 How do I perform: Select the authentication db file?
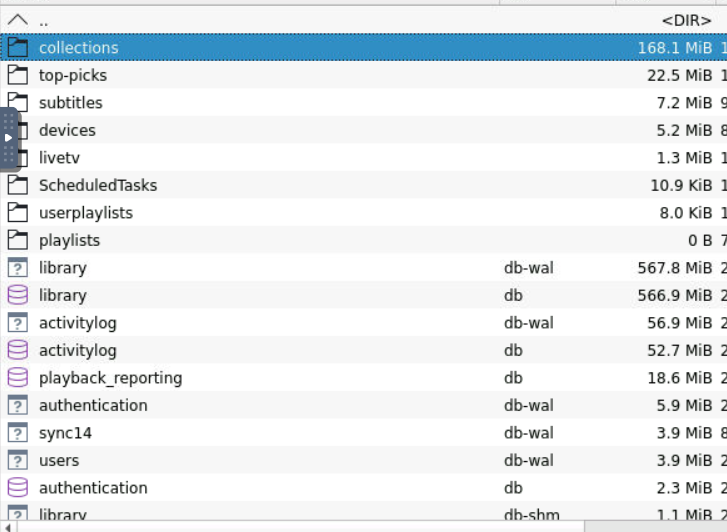coord(93,488)
